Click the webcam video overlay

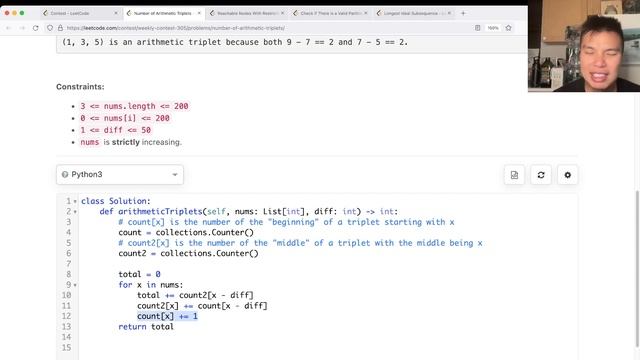pos(584,46)
